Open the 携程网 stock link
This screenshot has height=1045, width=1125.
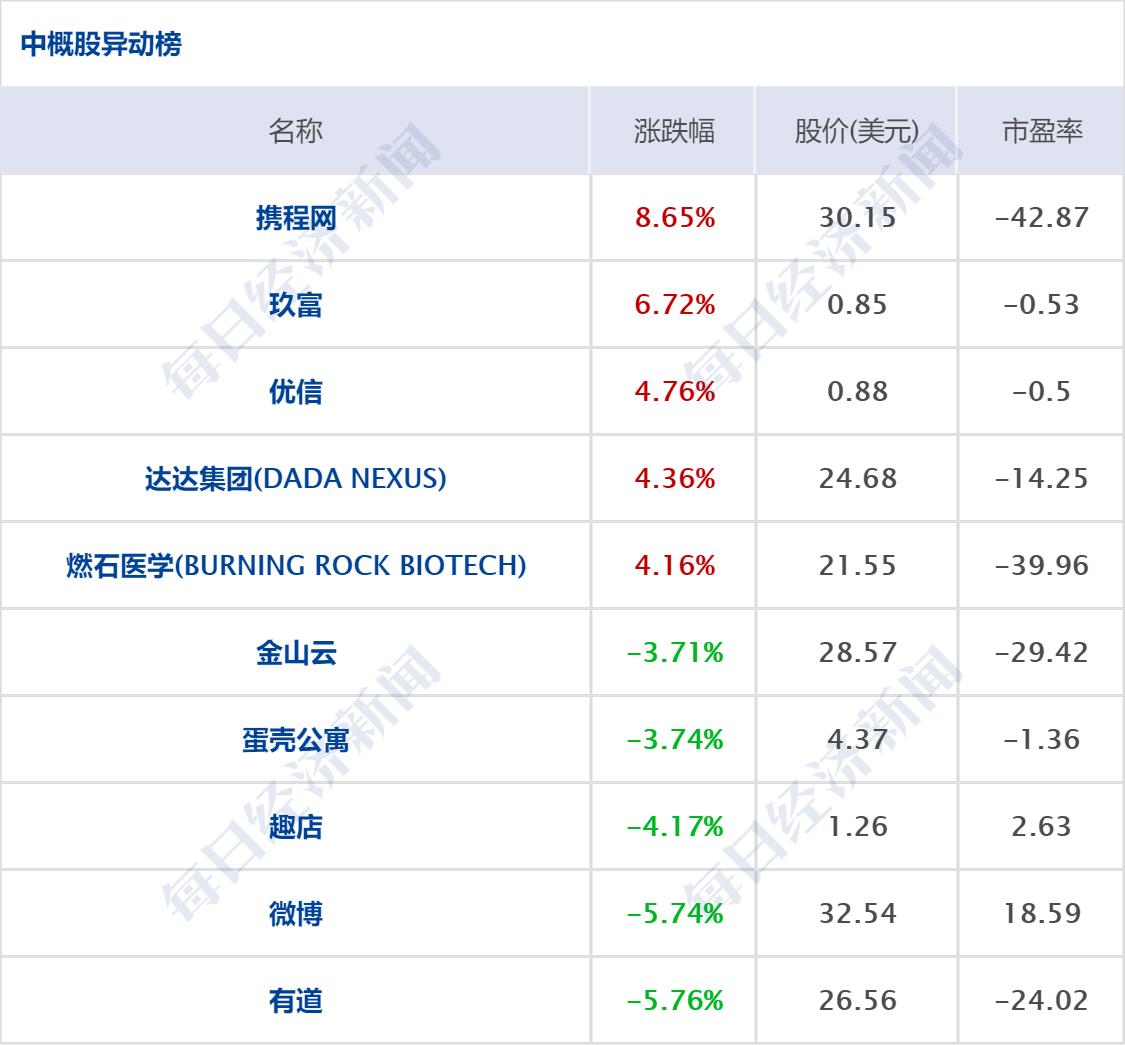pyautogui.click(x=296, y=218)
